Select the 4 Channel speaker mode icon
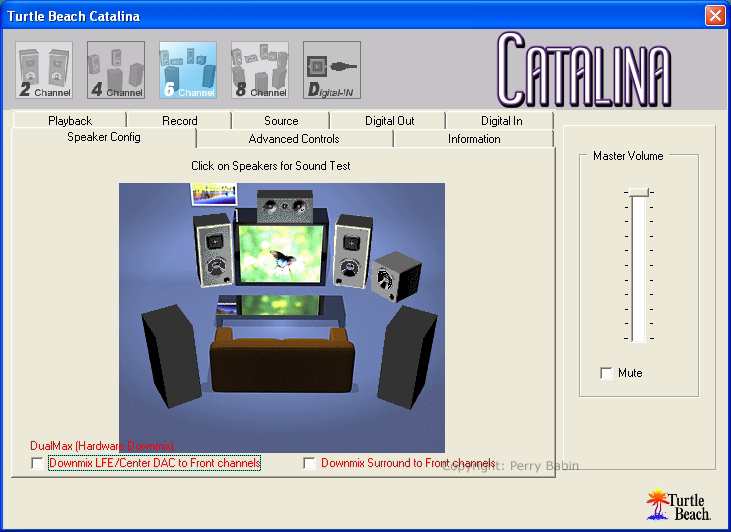This screenshot has height=532, width=731. [116, 70]
